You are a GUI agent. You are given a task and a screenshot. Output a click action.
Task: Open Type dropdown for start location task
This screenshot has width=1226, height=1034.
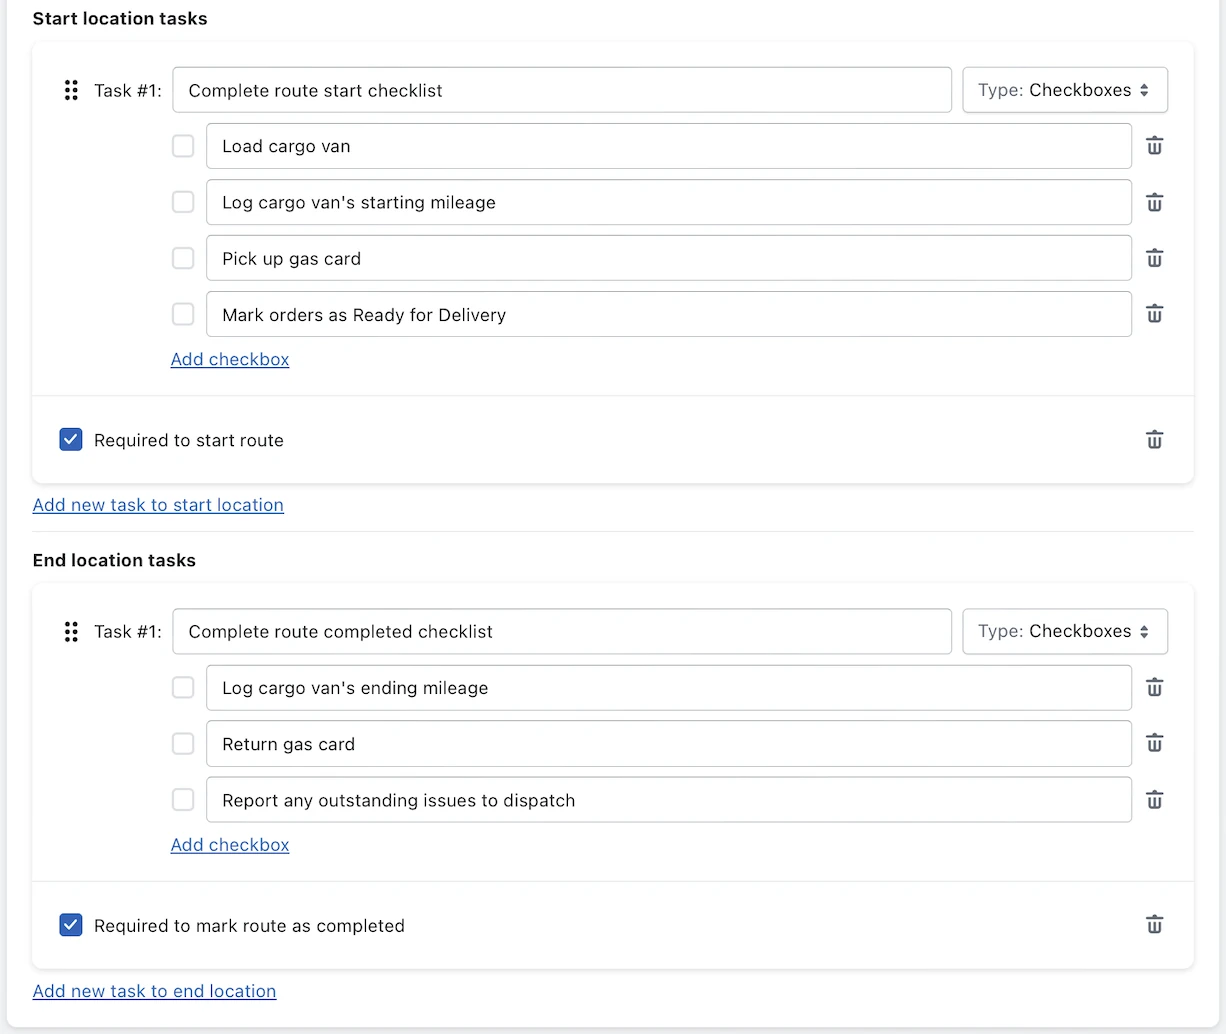(1065, 90)
